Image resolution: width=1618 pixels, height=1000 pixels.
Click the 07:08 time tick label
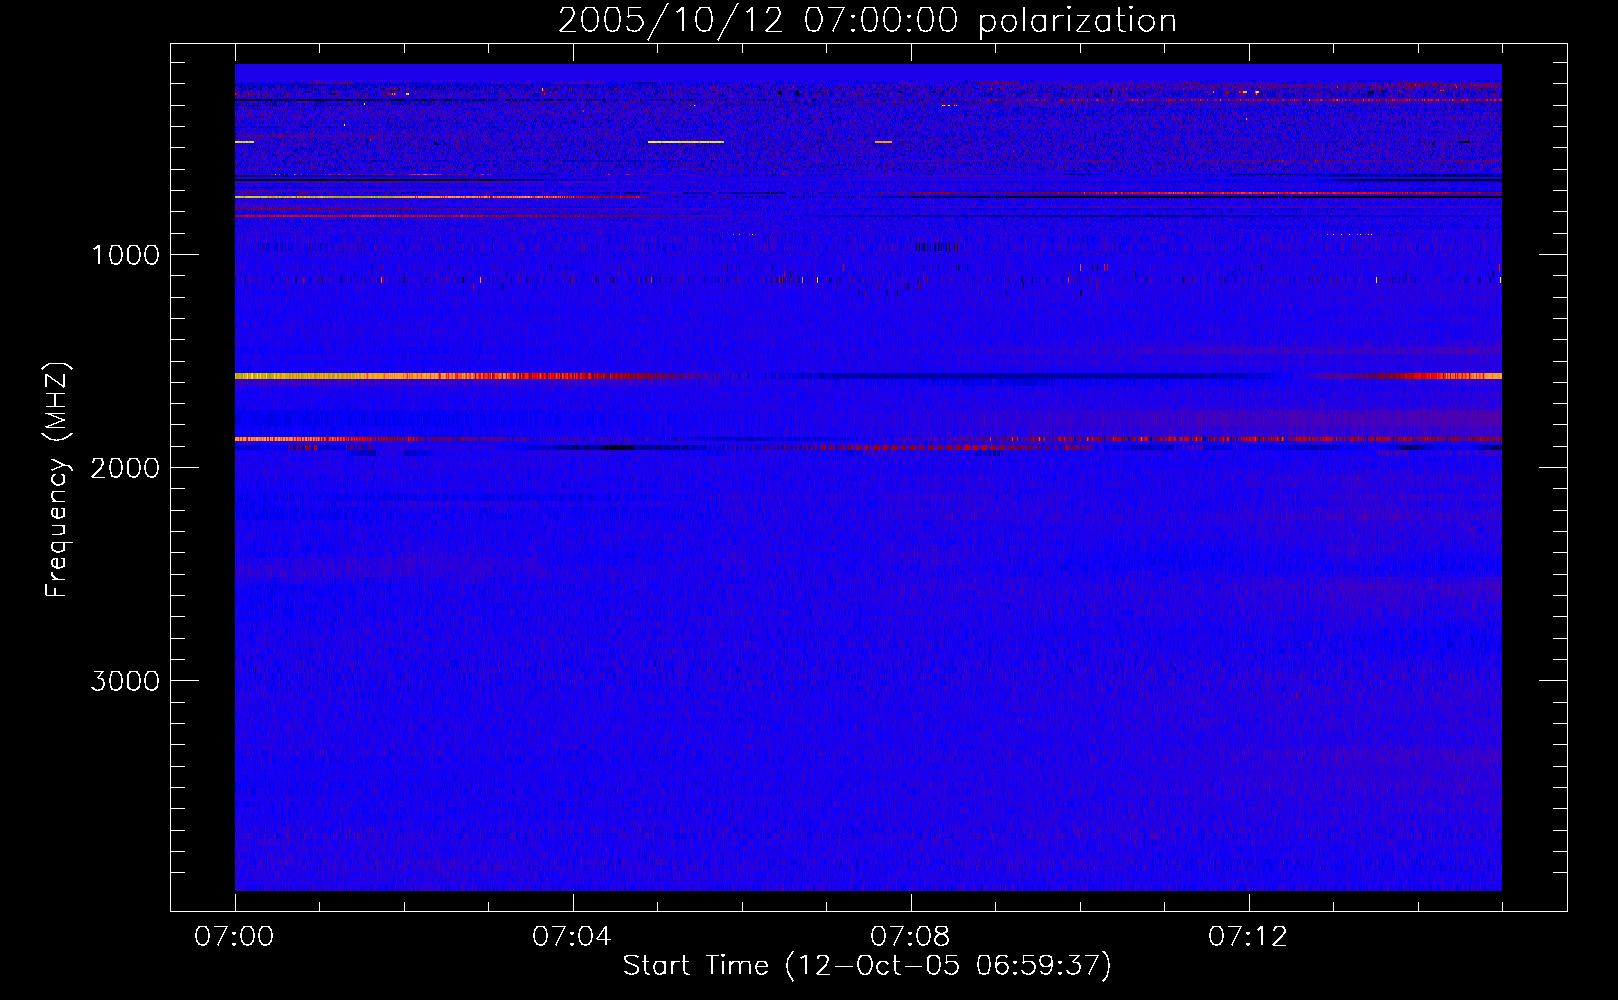[x=910, y=937]
